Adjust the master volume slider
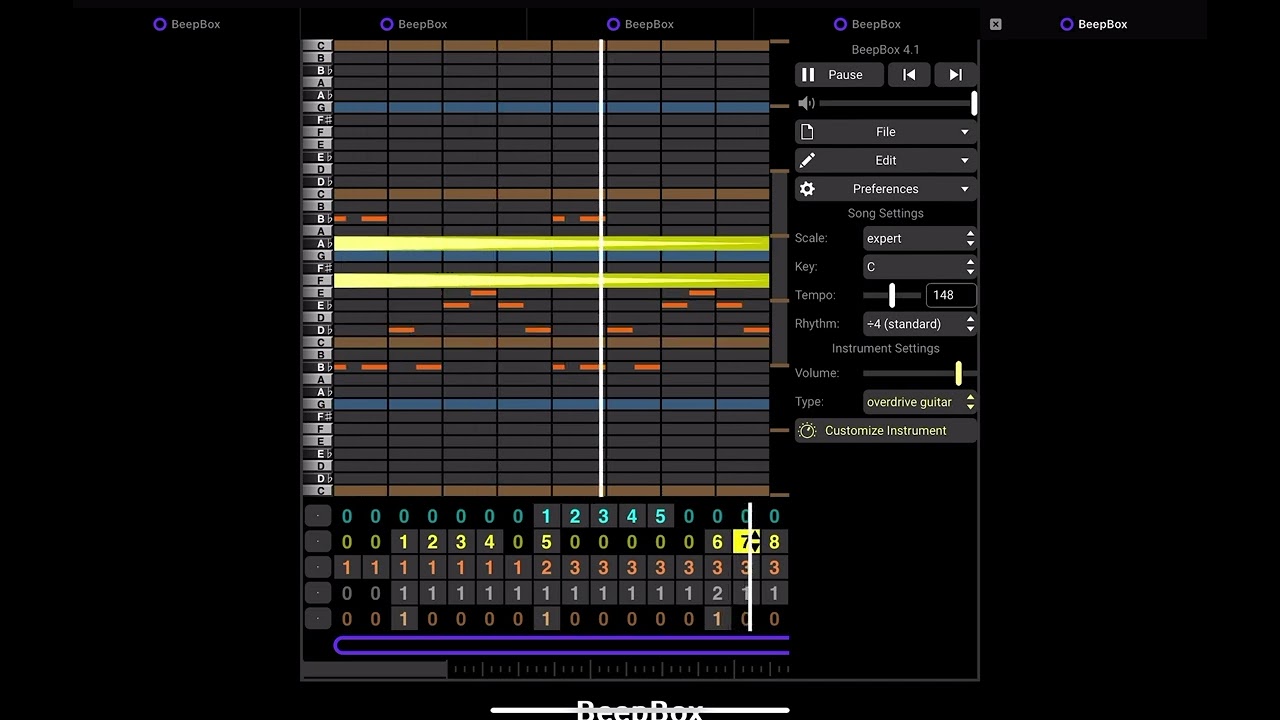This screenshot has width=1280, height=720. (897, 103)
